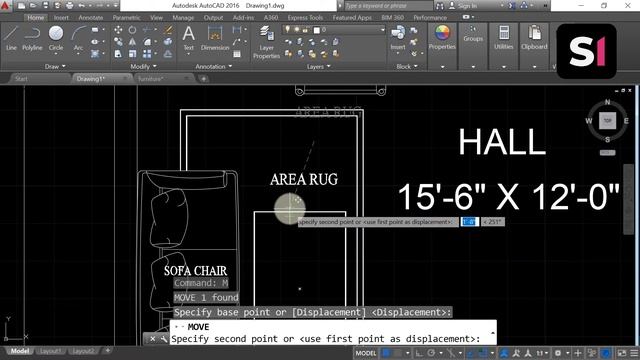Select the Arc tool
The image size is (640, 360).
click(78, 38)
